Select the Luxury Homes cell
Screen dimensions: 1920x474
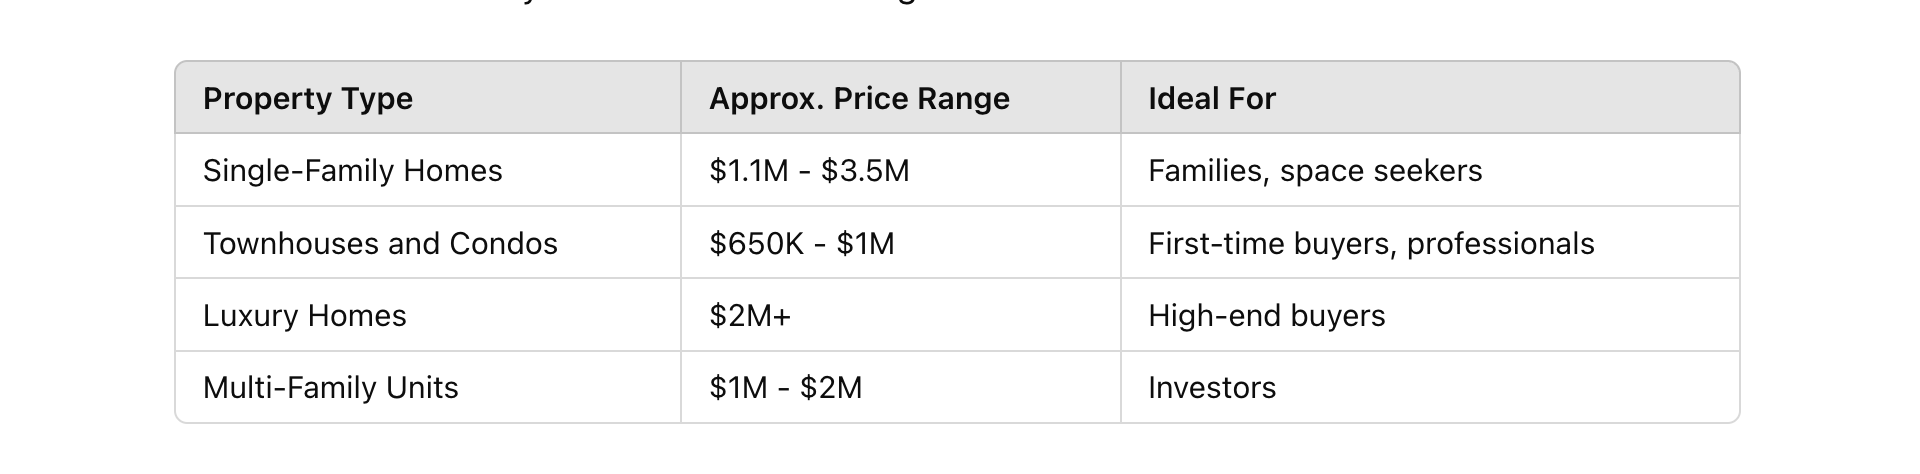[428, 315]
